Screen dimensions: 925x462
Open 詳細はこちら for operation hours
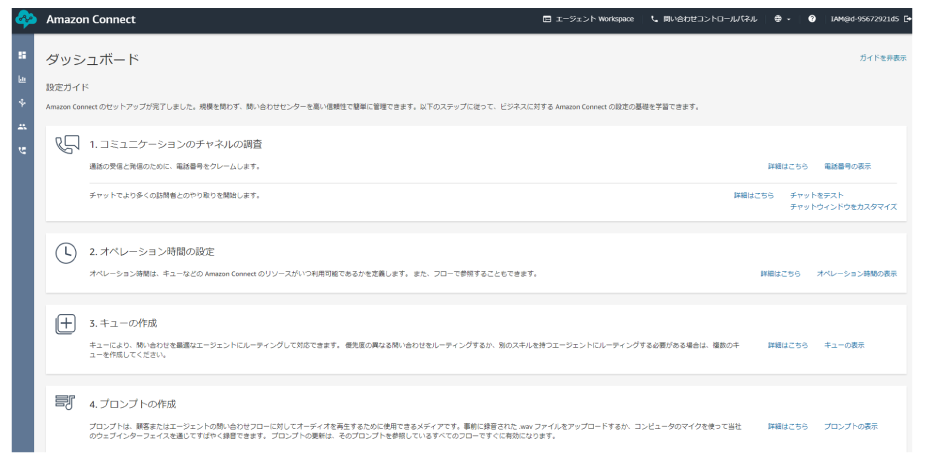(x=780, y=274)
